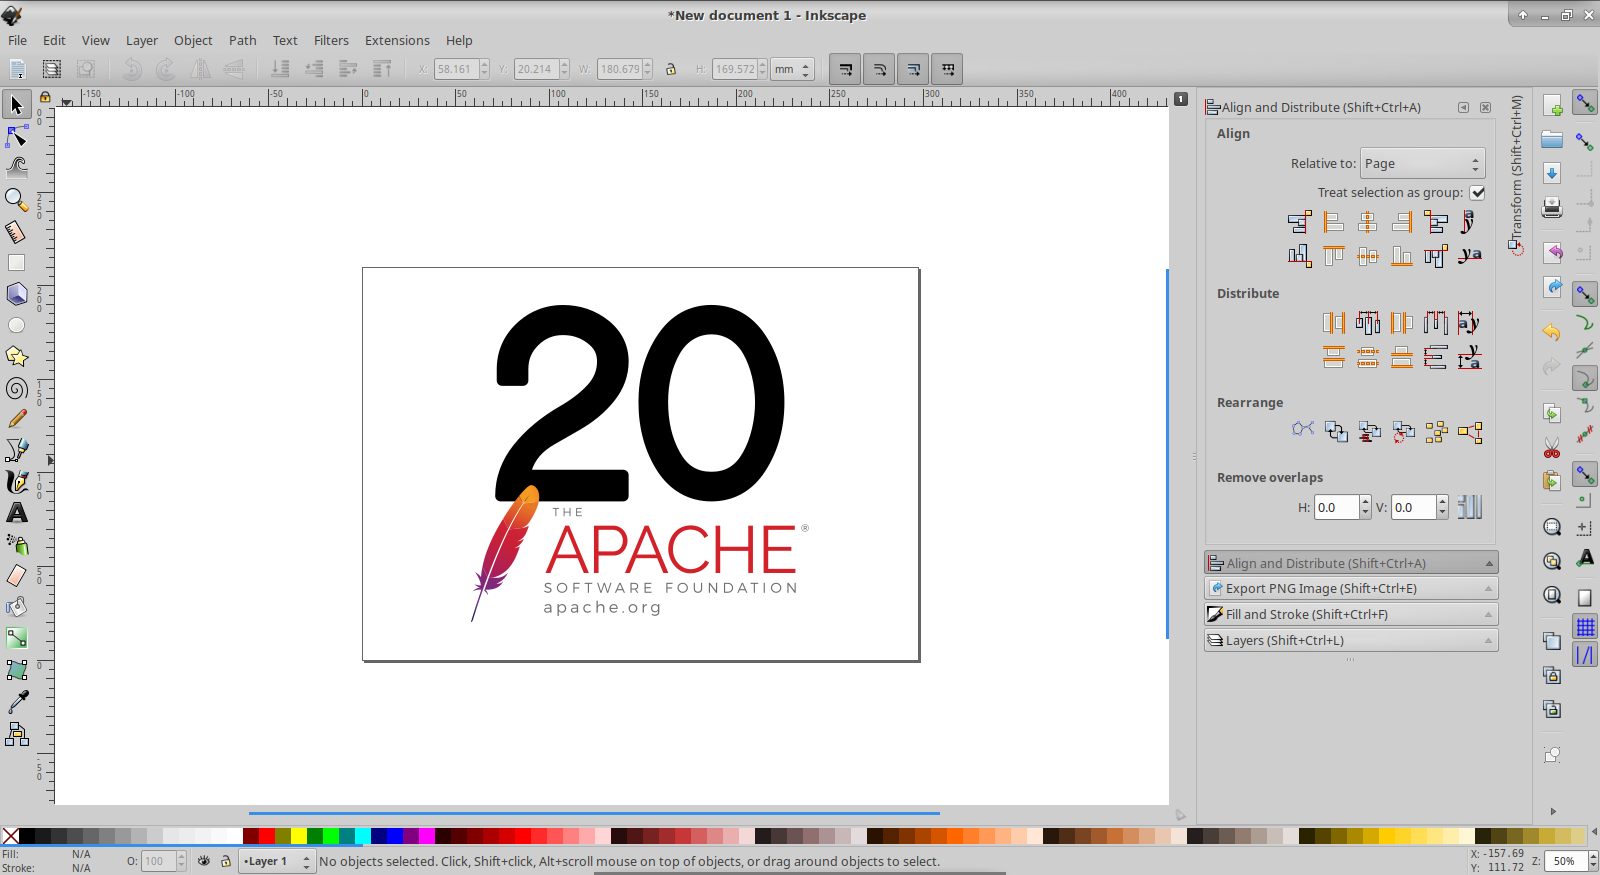Align bottom edges of objects
Screen dimensions: 1600x875
(1402, 256)
